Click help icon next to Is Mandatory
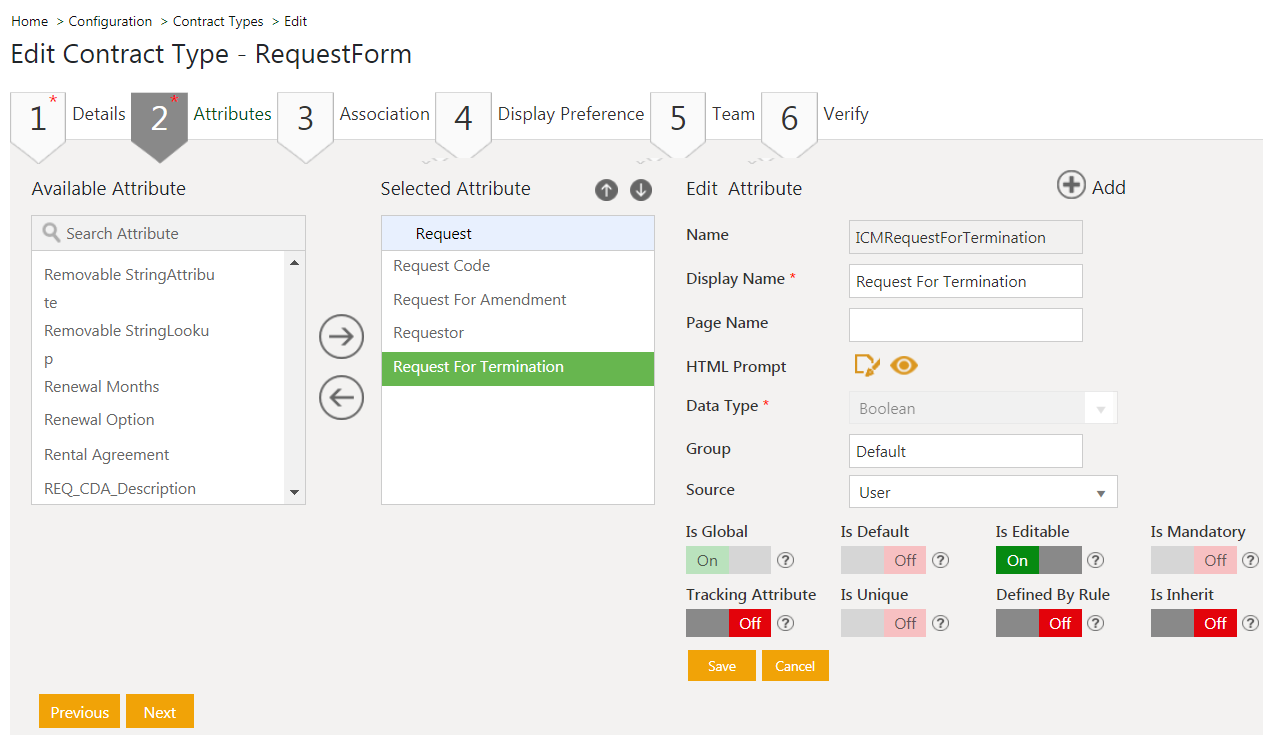1263x735 pixels. tap(1250, 560)
